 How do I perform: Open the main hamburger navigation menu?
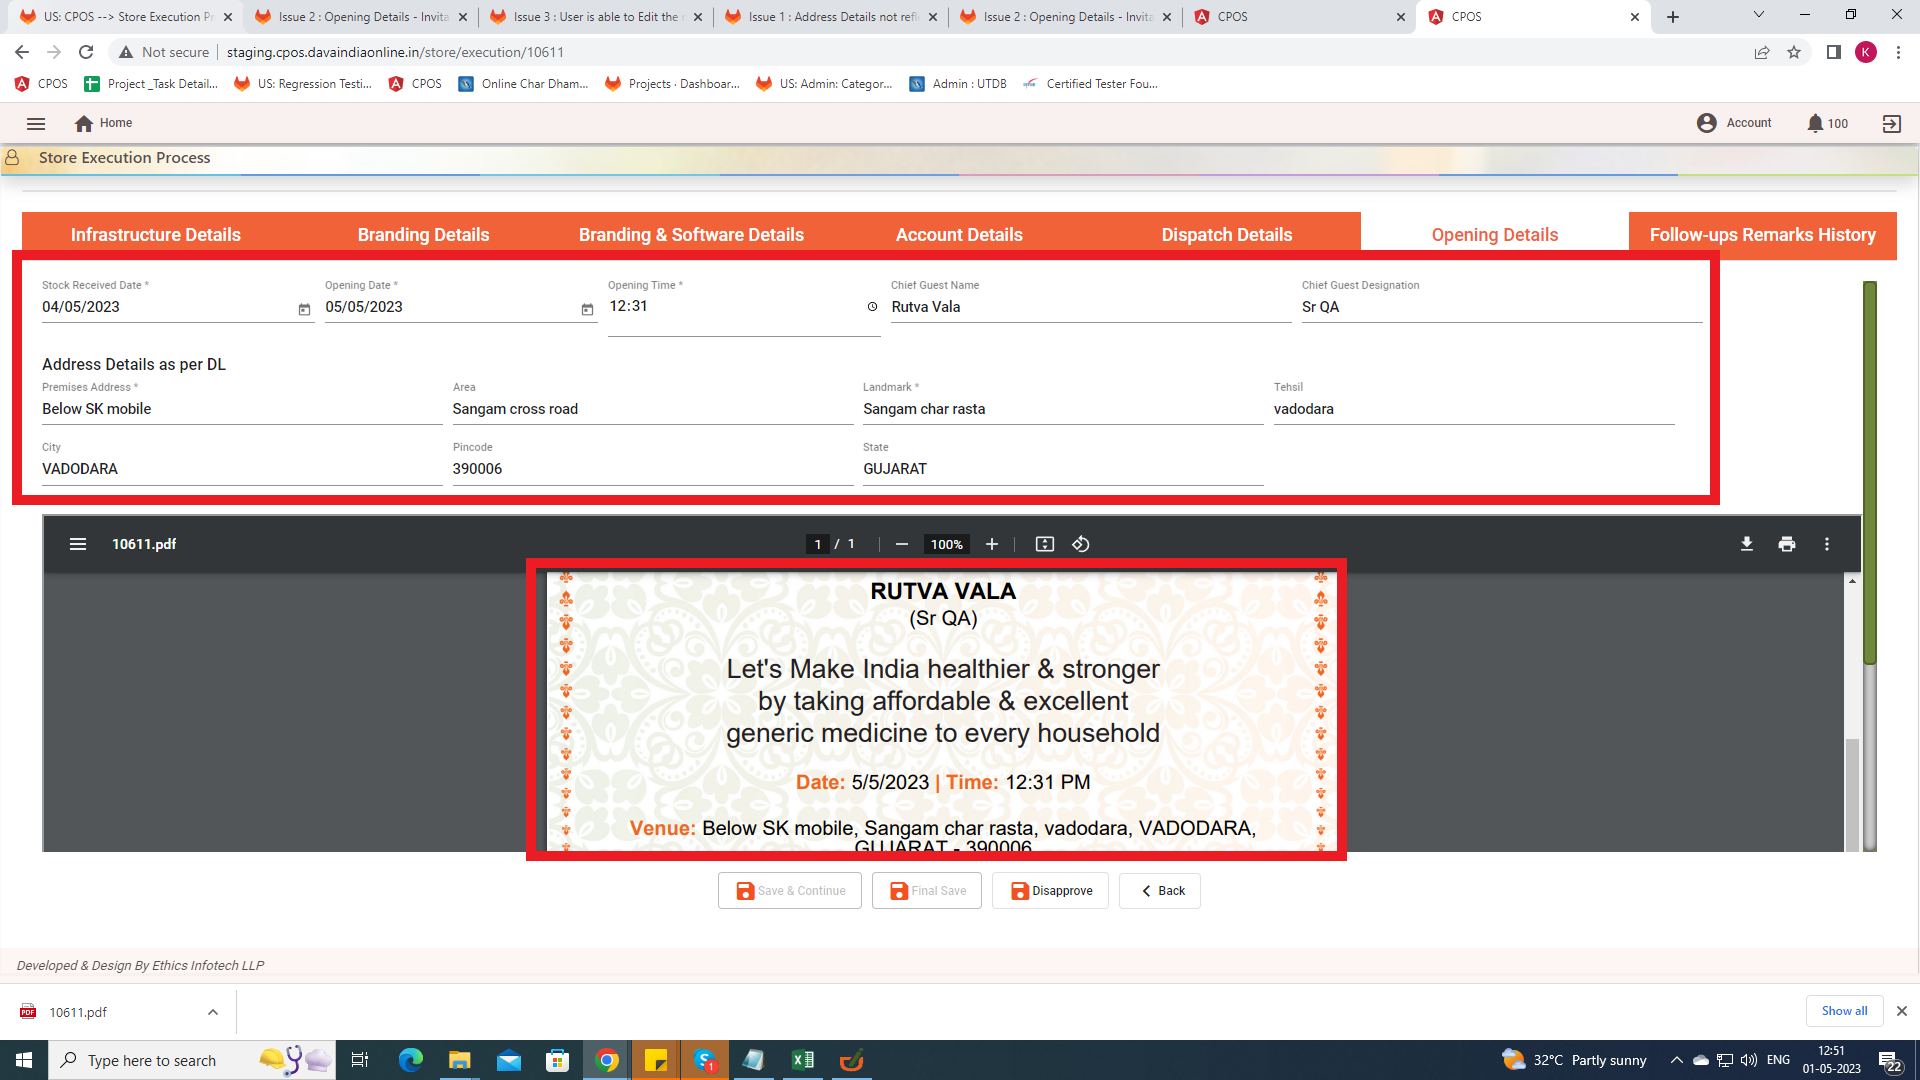click(x=36, y=123)
